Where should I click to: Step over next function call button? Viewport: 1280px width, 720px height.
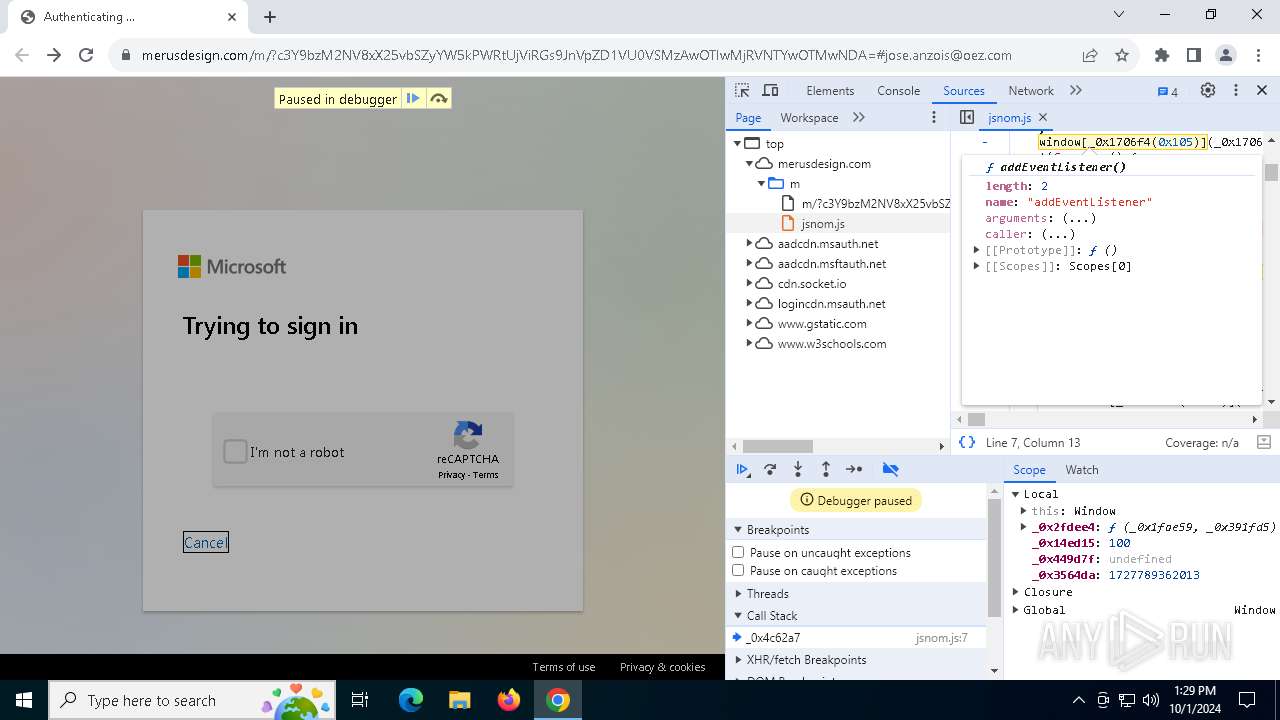tap(770, 469)
